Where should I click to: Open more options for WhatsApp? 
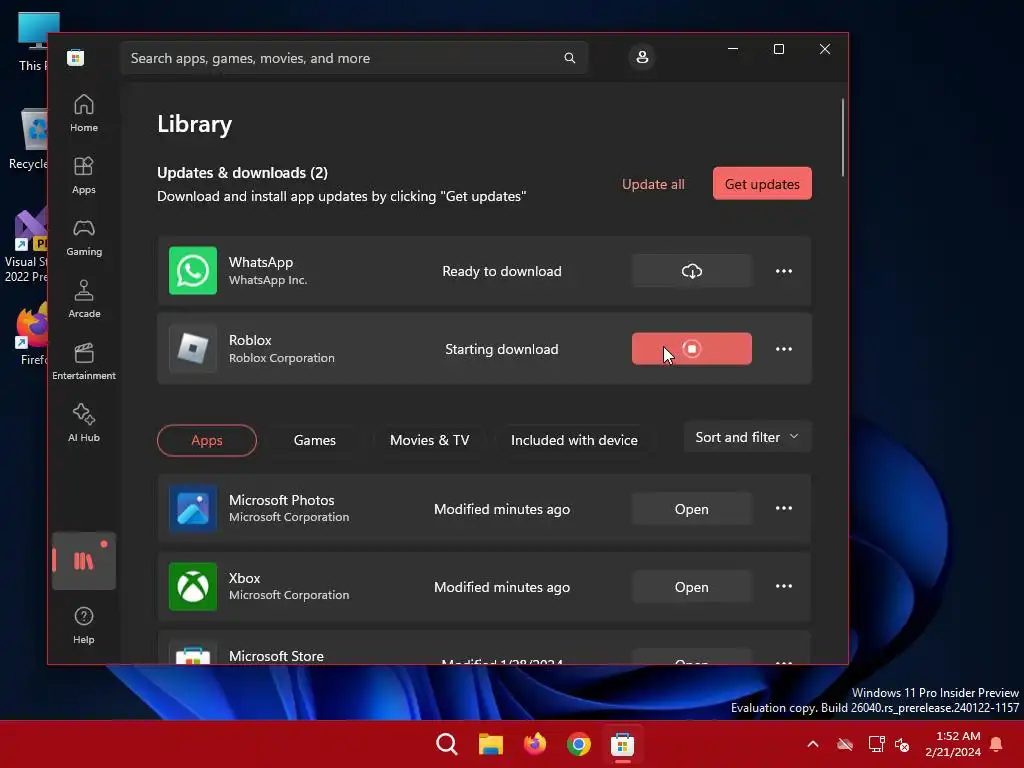tap(784, 271)
